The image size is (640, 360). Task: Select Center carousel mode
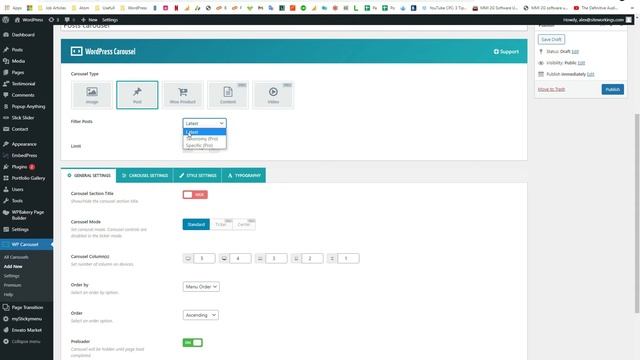tap(244, 224)
